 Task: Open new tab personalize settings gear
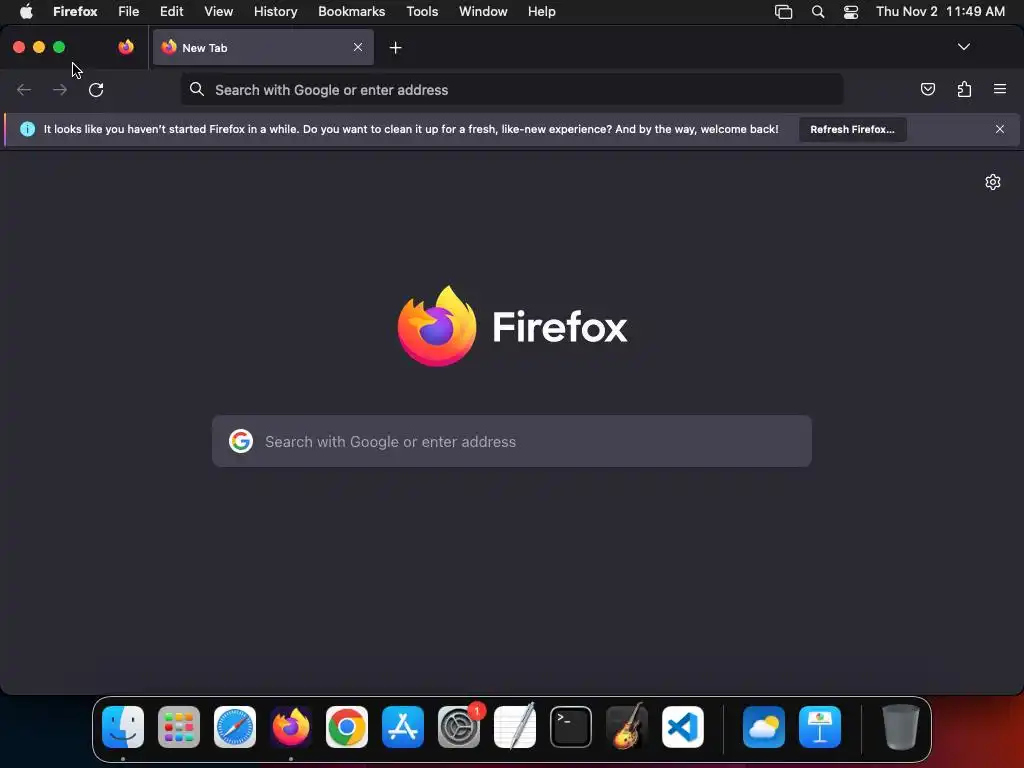click(x=993, y=182)
